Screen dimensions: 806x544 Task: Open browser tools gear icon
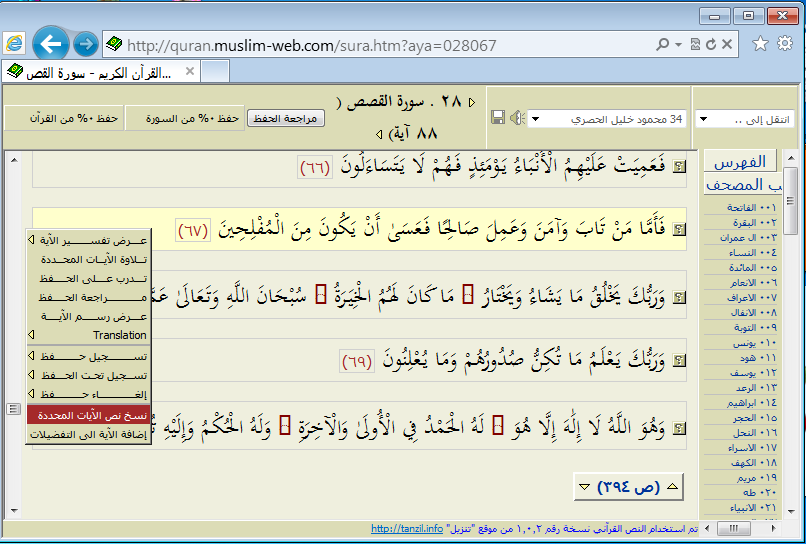[785, 44]
